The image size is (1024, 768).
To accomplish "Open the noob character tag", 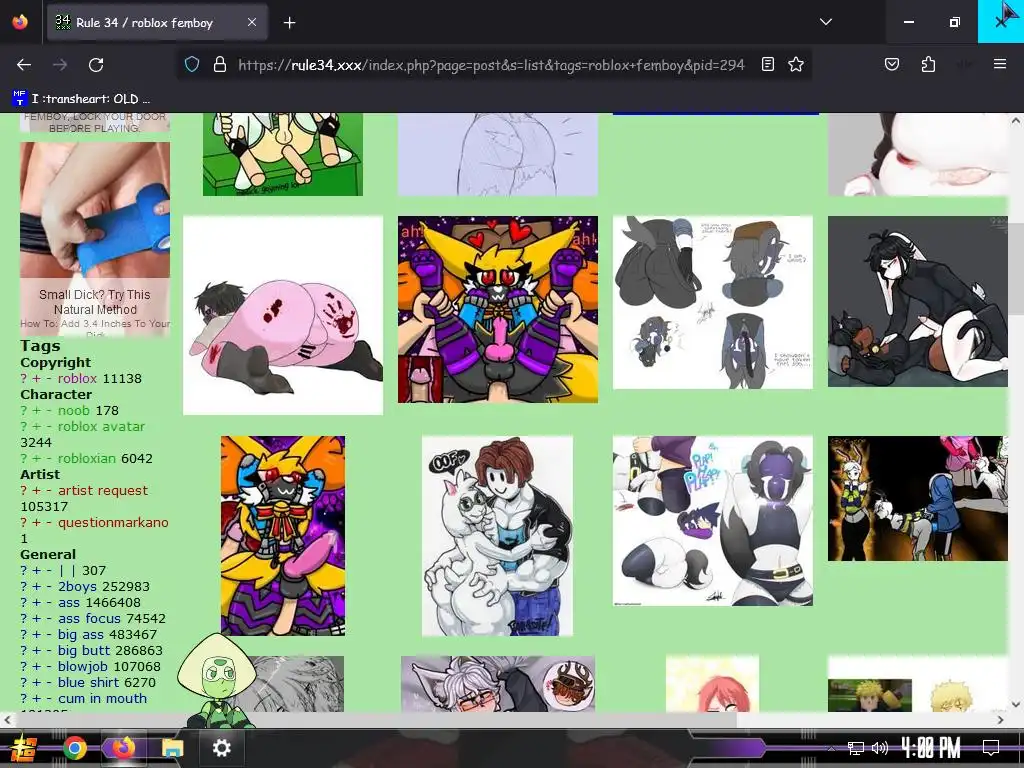I will [74, 411].
